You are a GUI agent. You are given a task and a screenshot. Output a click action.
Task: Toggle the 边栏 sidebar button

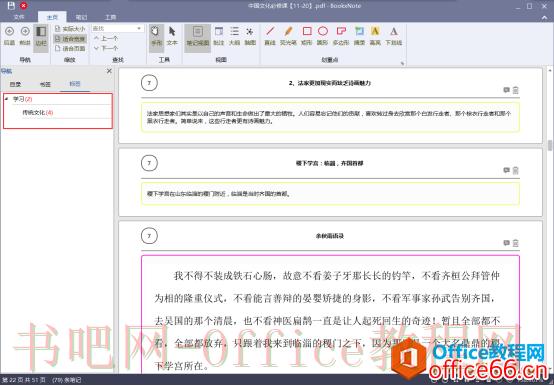pyautogui.click(x=41, y=37)
